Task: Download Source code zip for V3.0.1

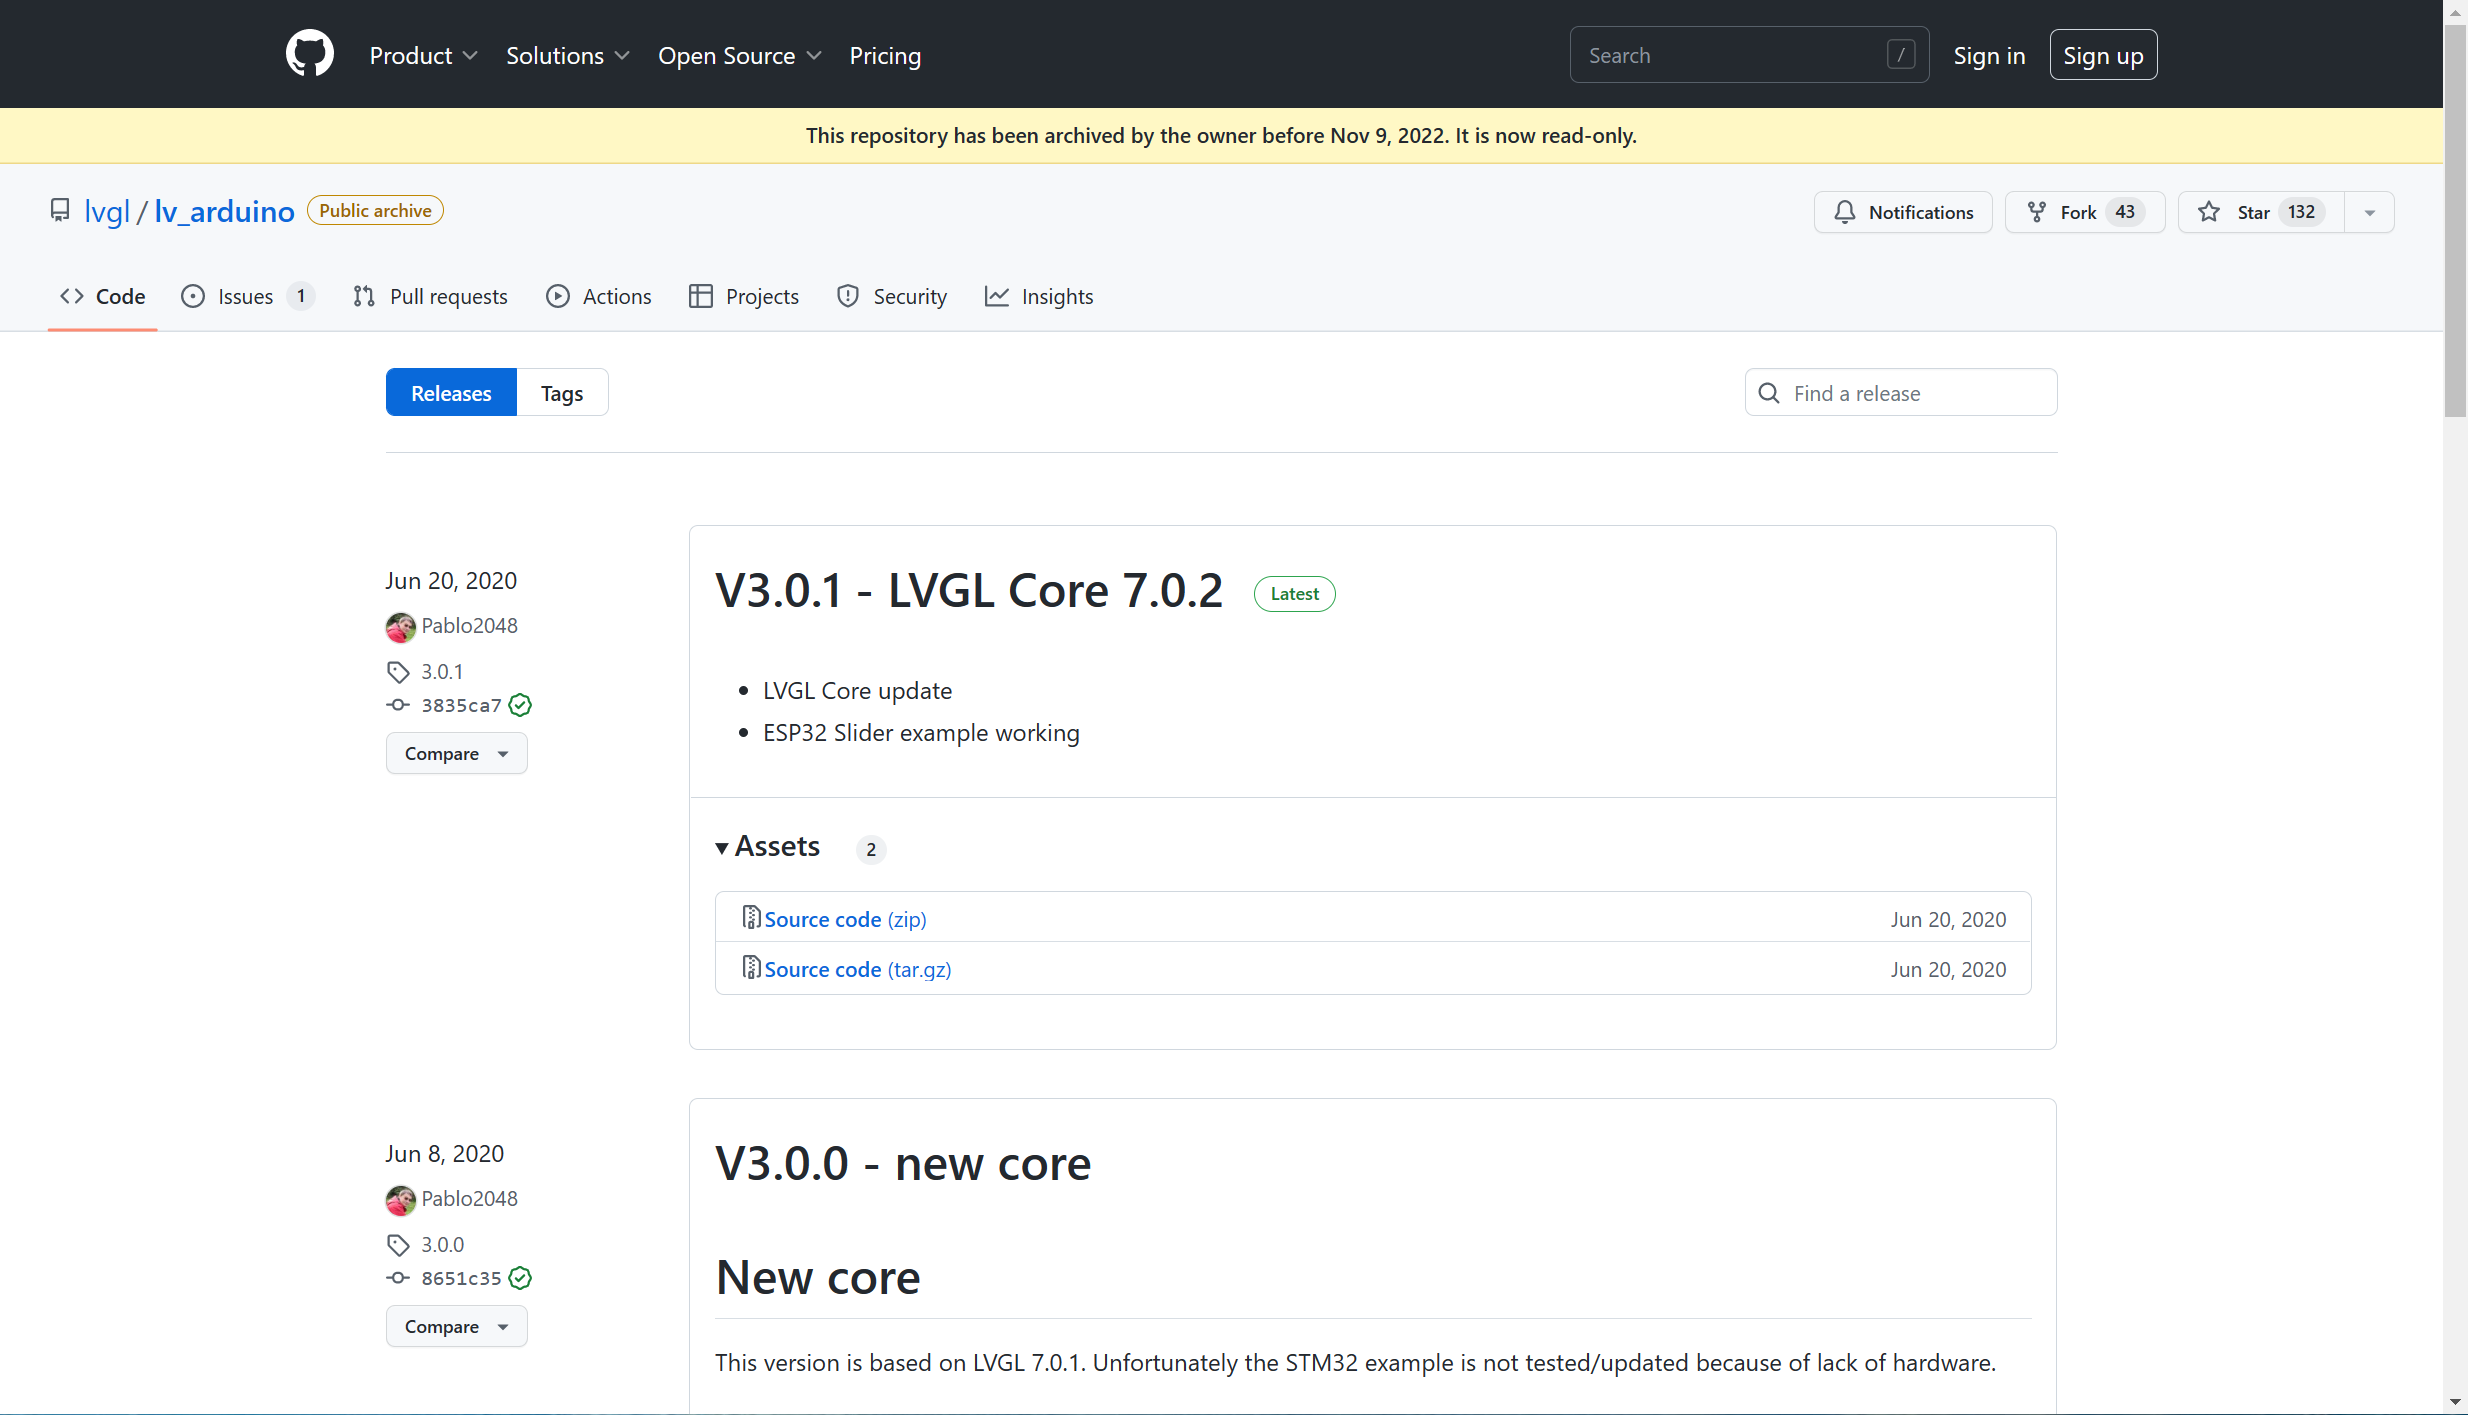Action: pos(844,918)
